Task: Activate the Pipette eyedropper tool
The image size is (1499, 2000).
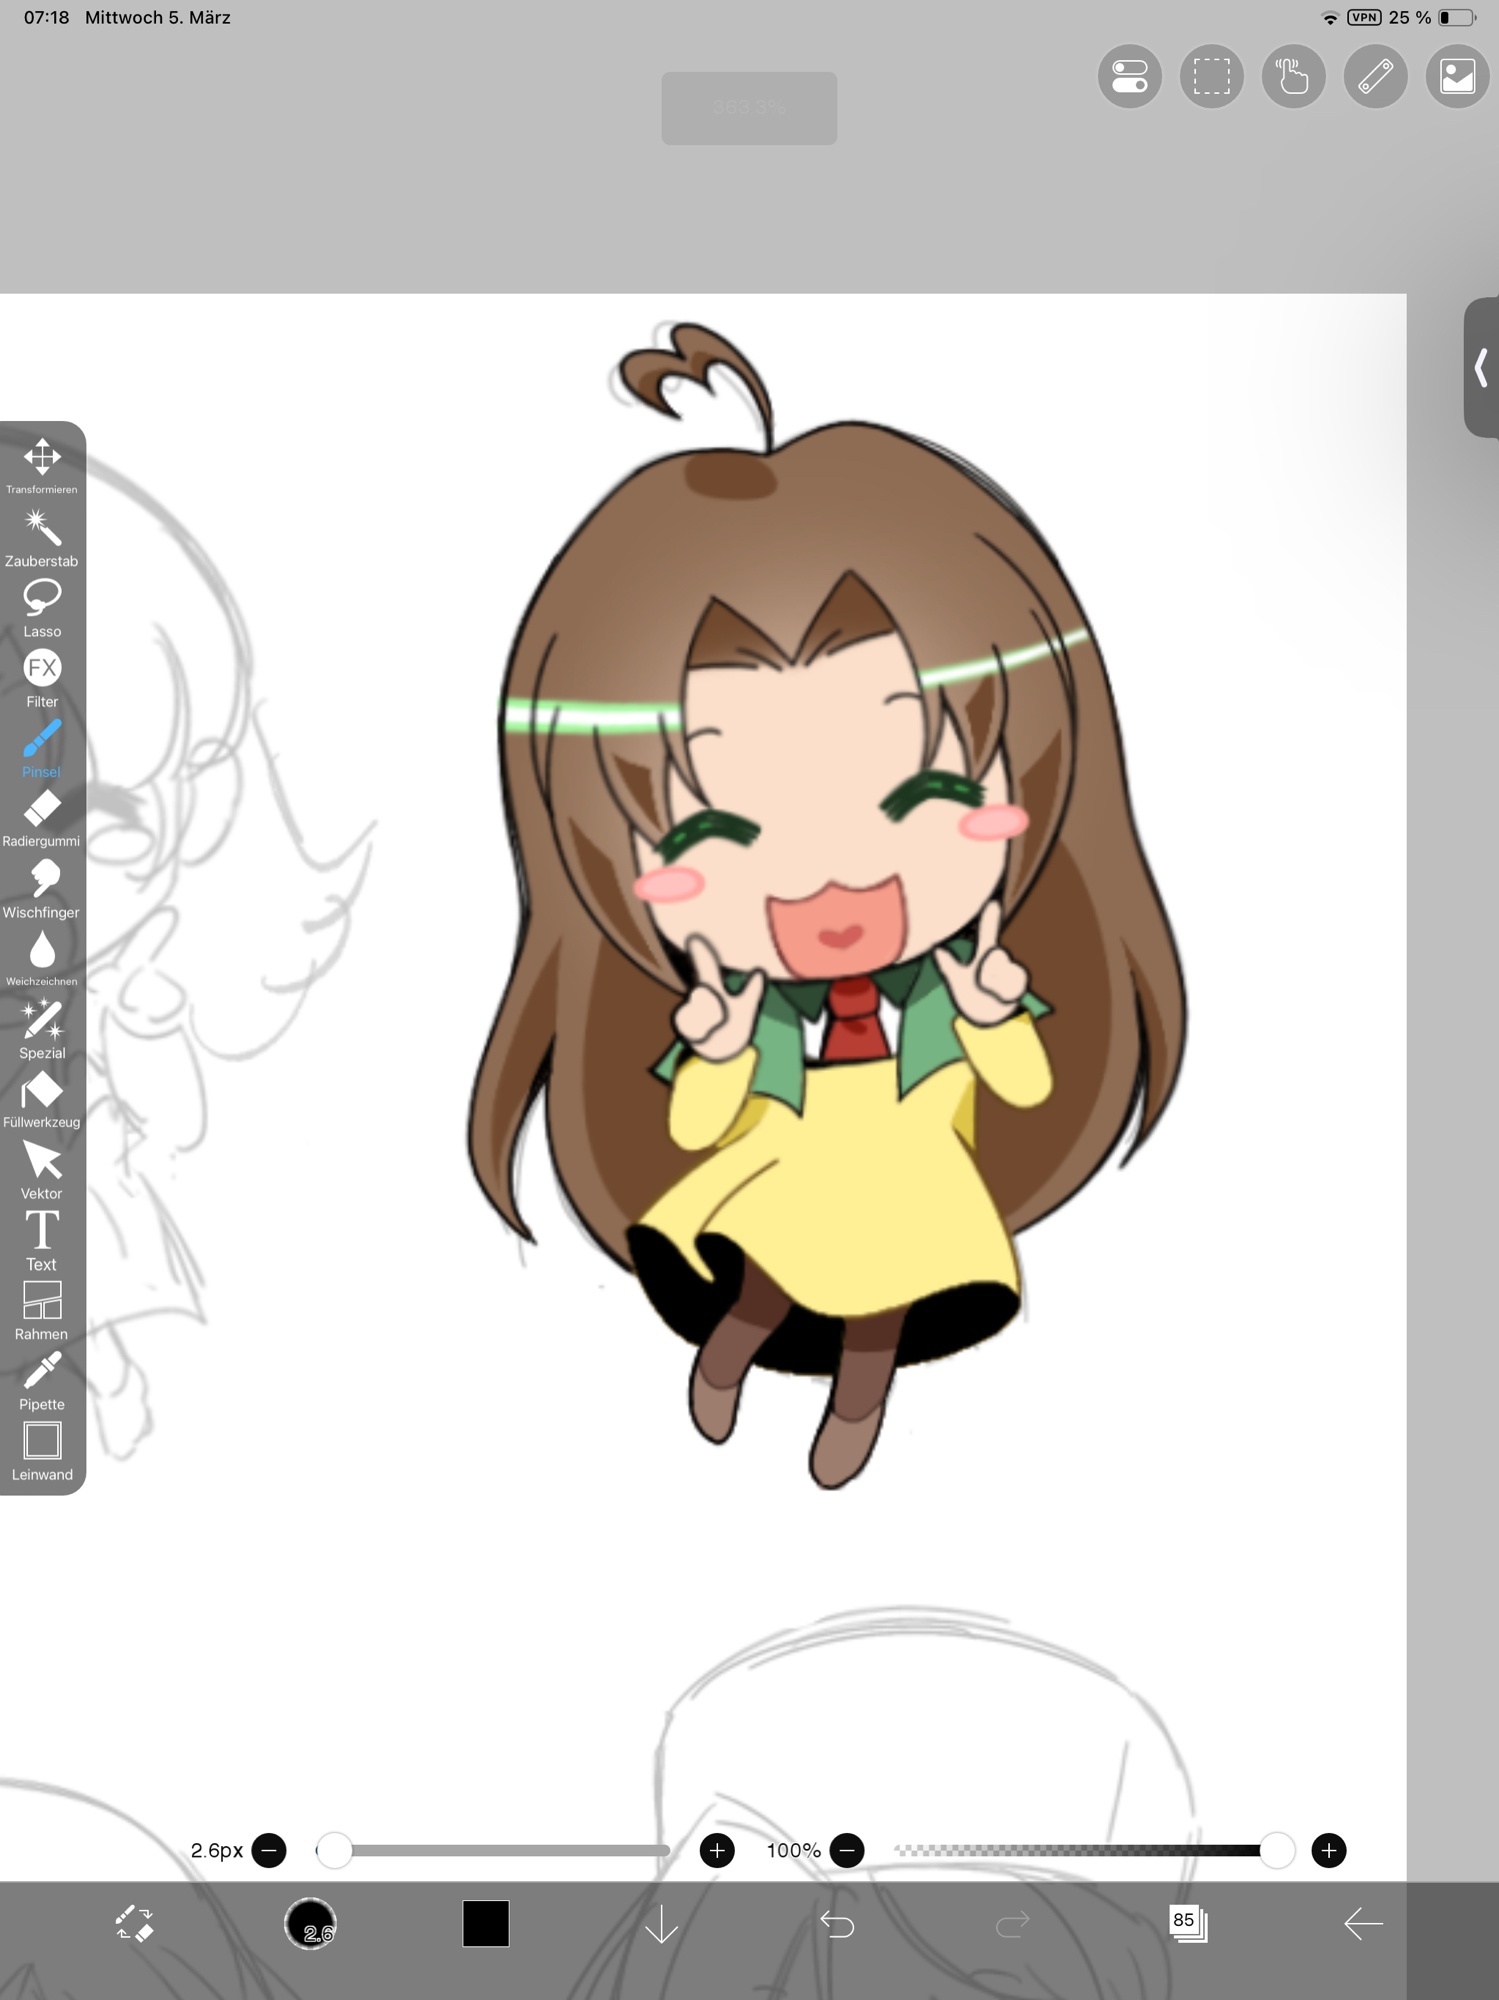Action: [42, 1378]
